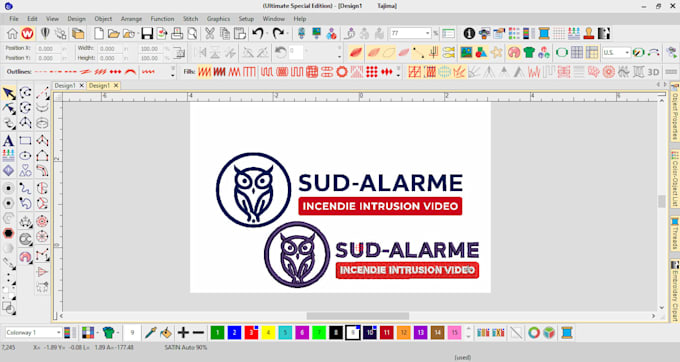680x362 pixels.
Task: Click the blue thread spool toolbar icon
Action: click(544, 33)
